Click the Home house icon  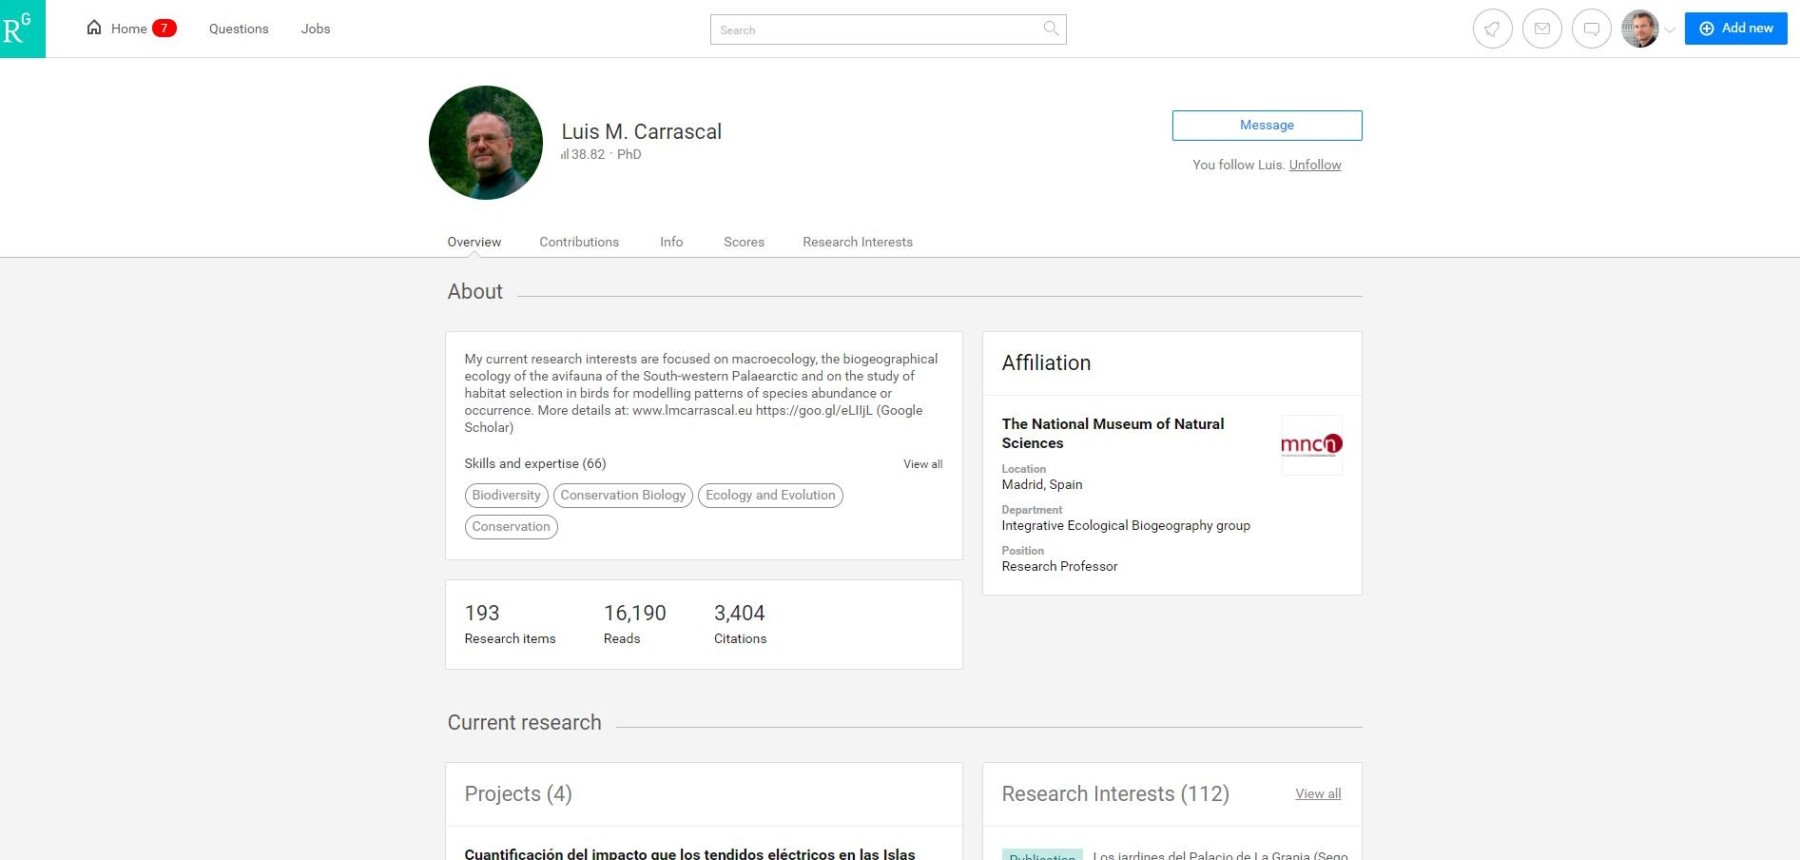[x=94, y=28]
